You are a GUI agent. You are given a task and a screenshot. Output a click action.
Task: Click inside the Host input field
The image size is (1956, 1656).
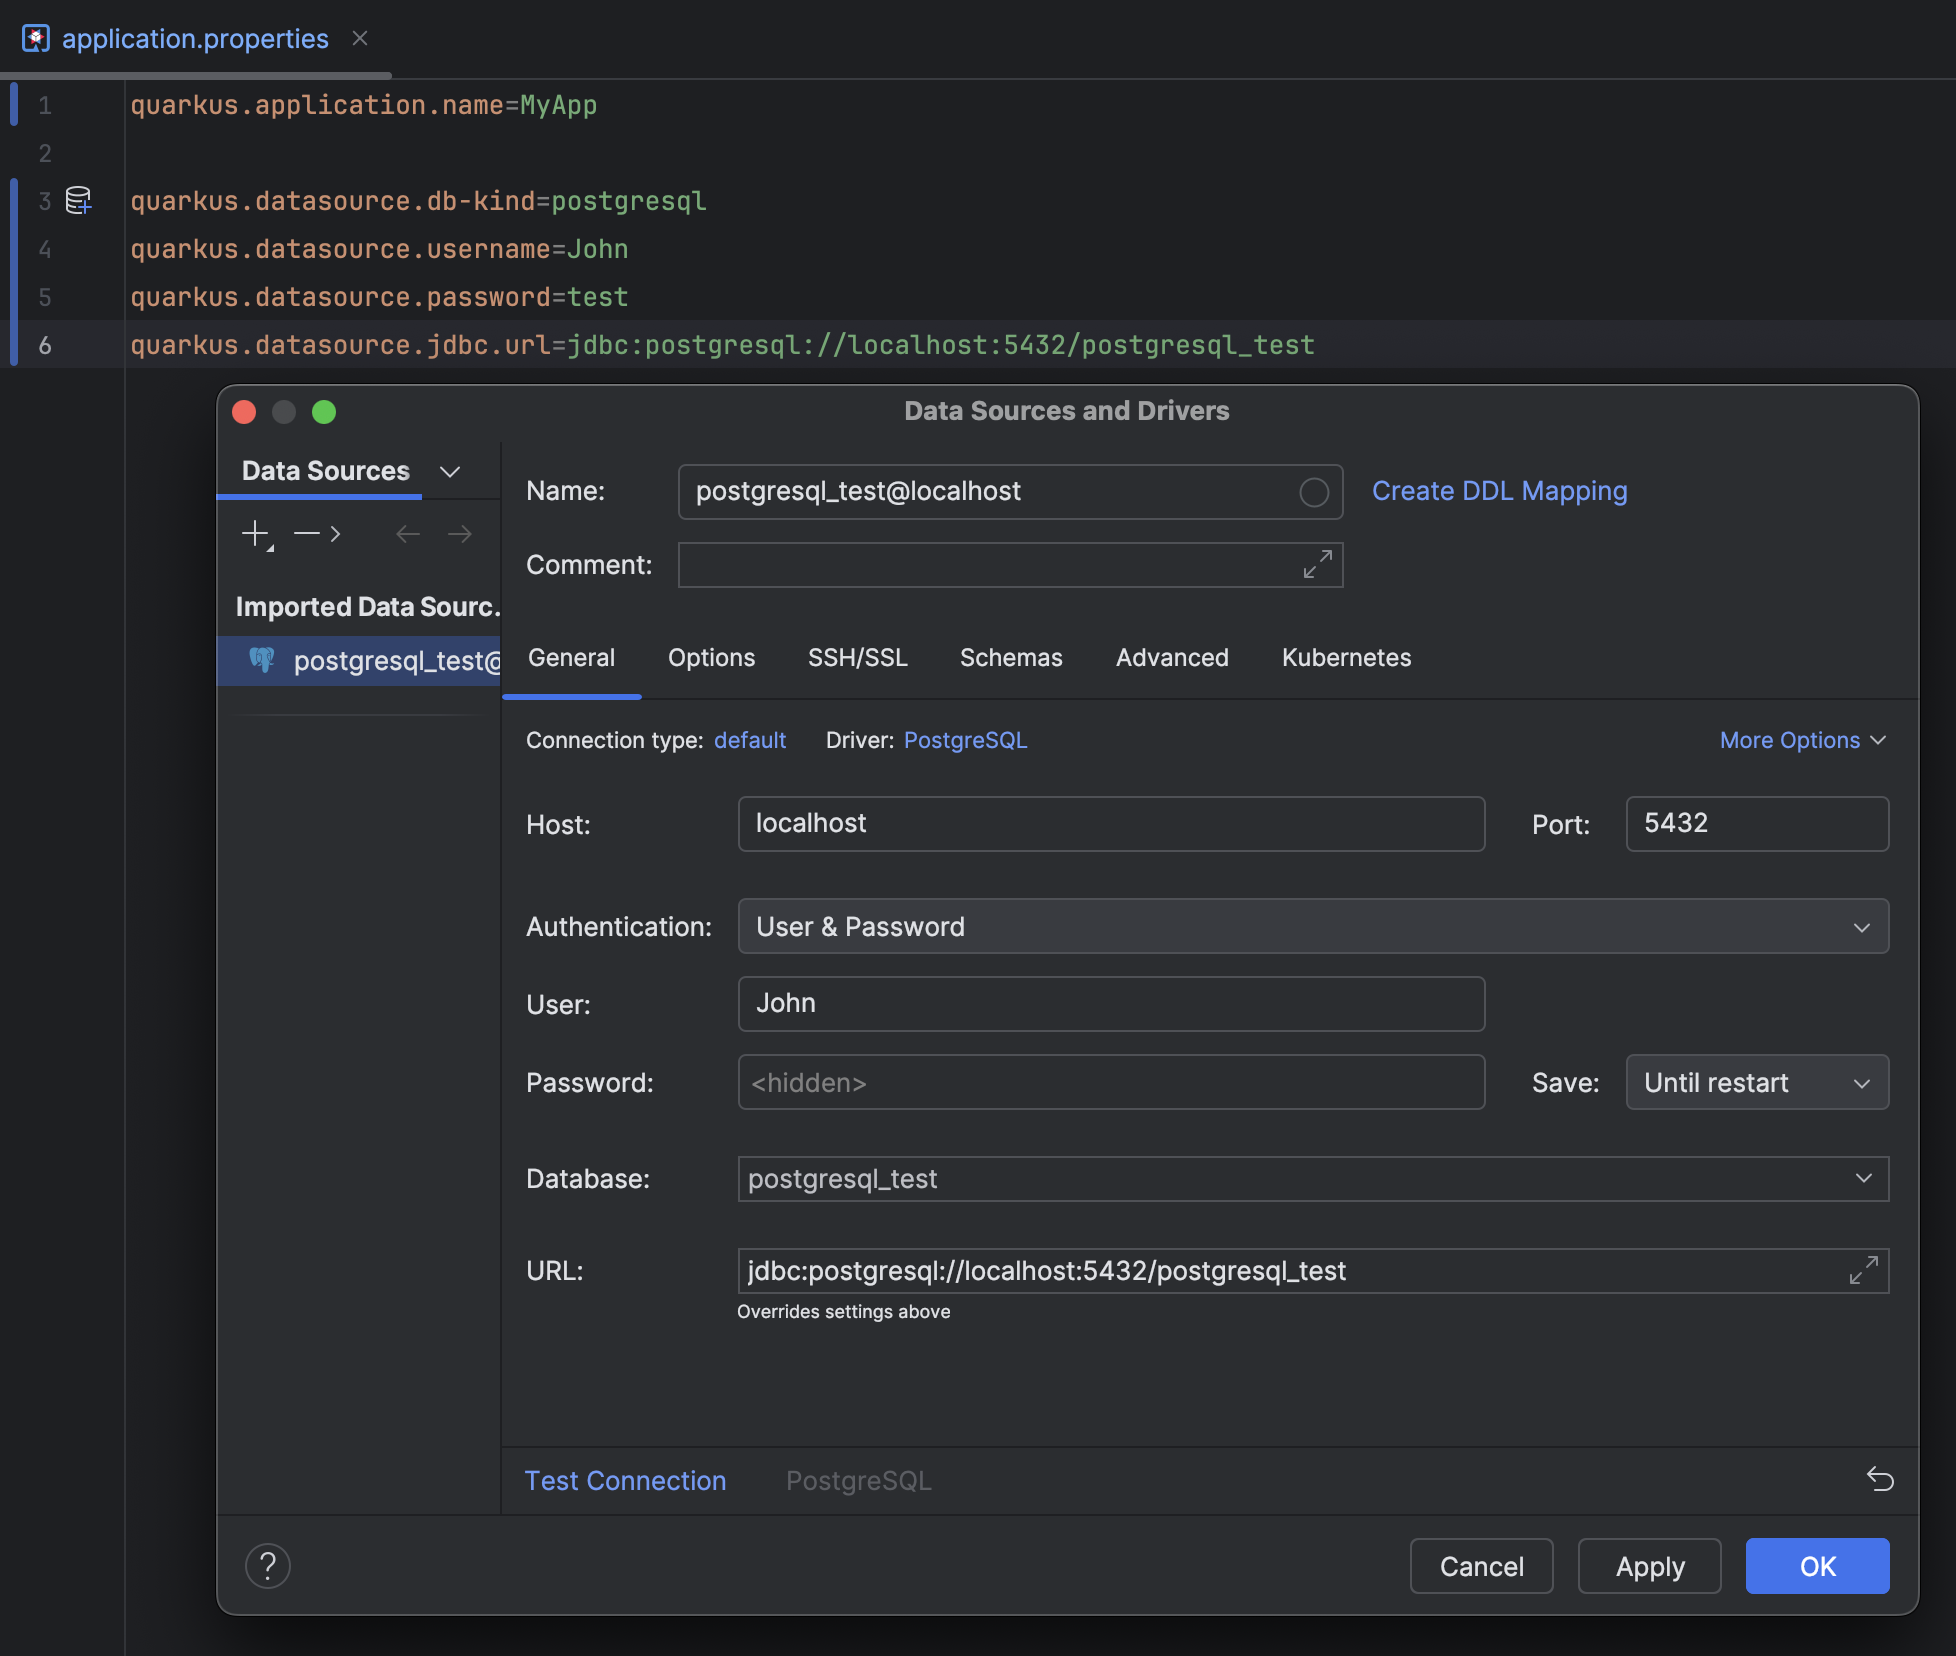[x=1110, y=823]
